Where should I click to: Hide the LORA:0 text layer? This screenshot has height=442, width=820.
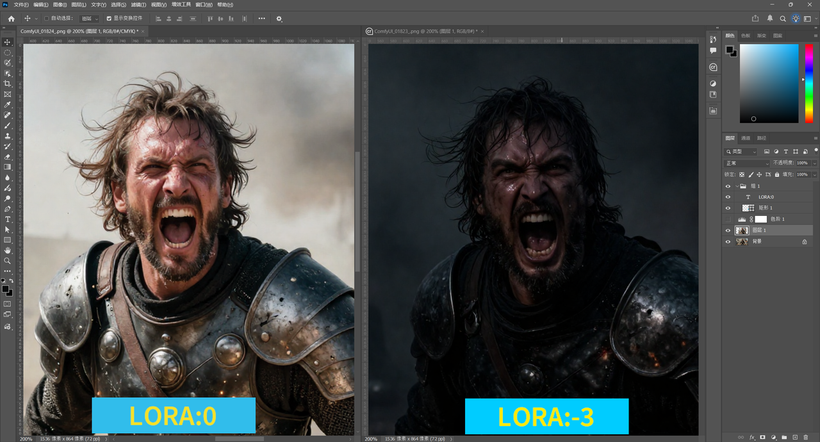(x=728, y=197)
